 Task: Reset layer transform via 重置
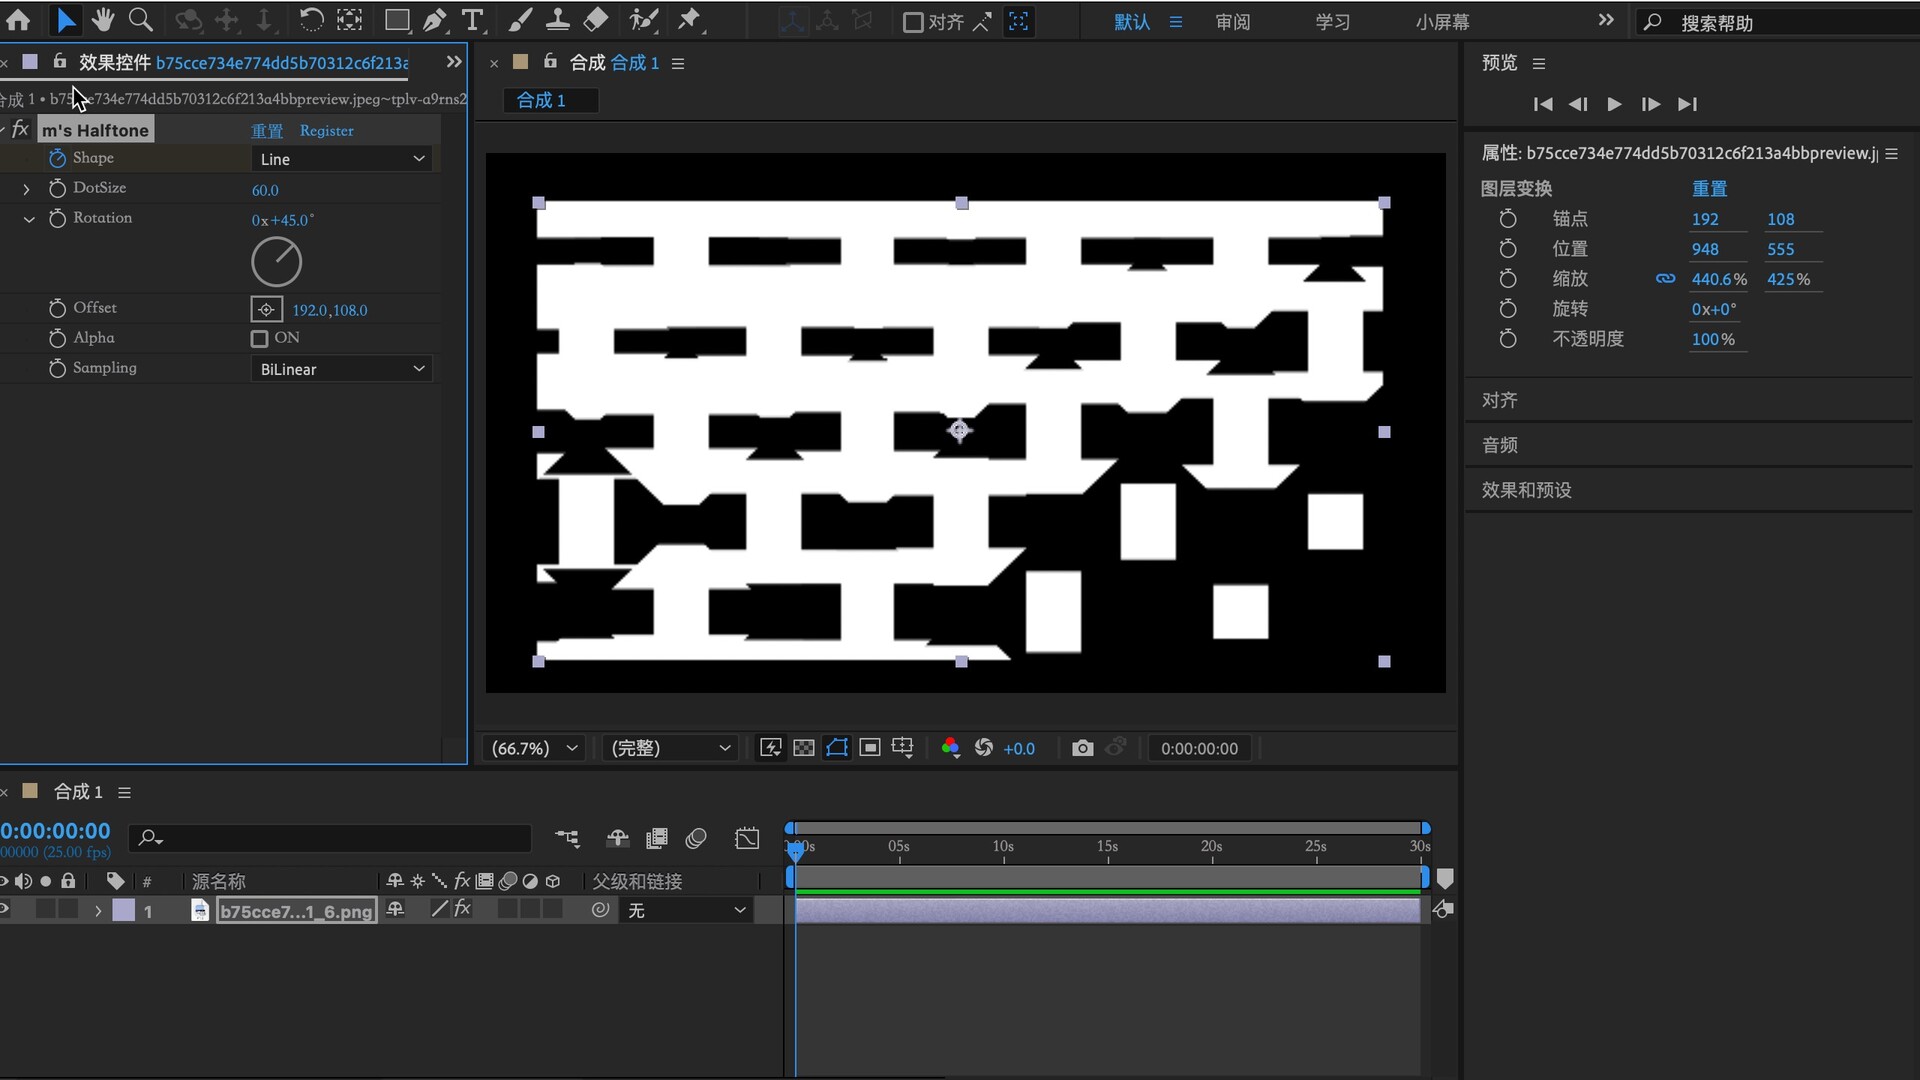click(x=1709, y=189)
